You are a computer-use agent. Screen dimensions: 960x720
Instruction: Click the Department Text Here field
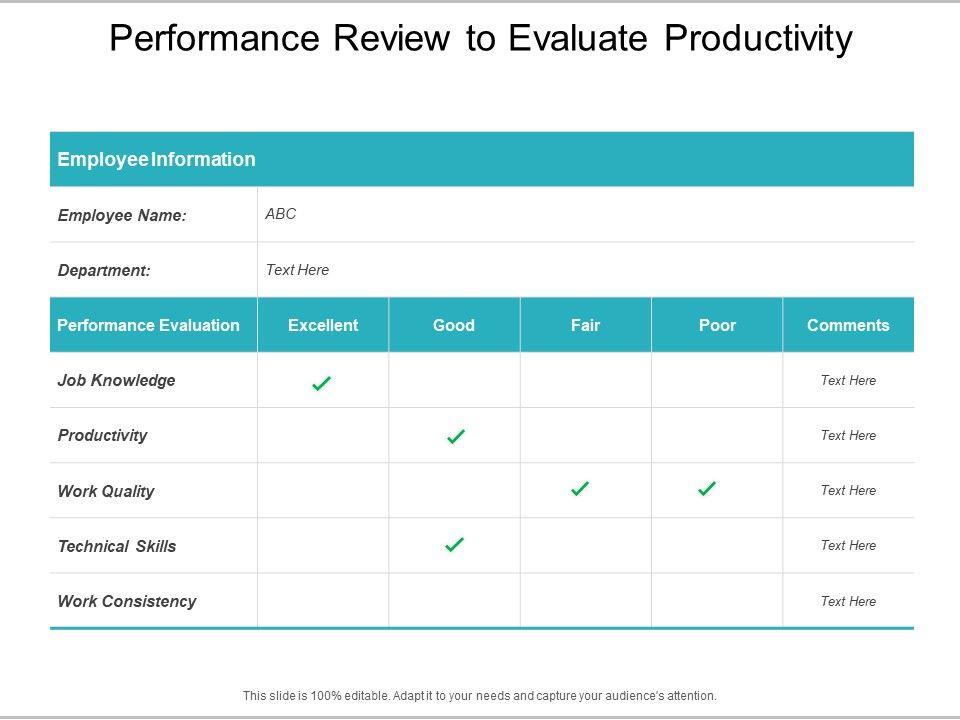[297, 270]
